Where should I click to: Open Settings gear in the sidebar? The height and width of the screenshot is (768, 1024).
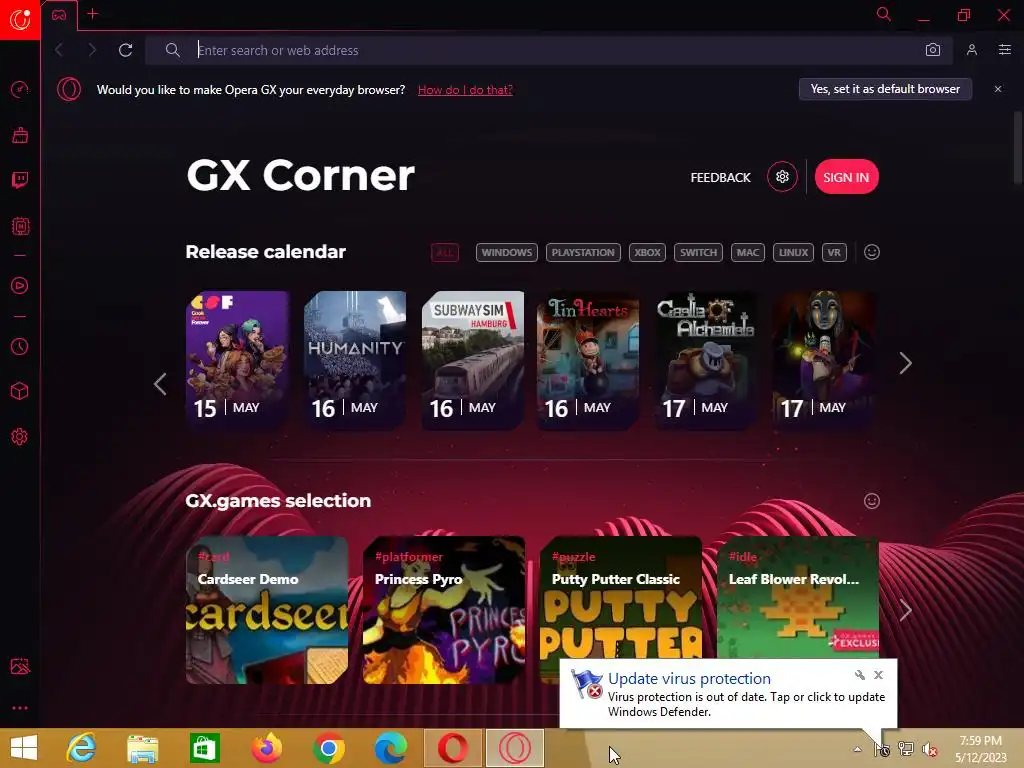coord(20,436)
